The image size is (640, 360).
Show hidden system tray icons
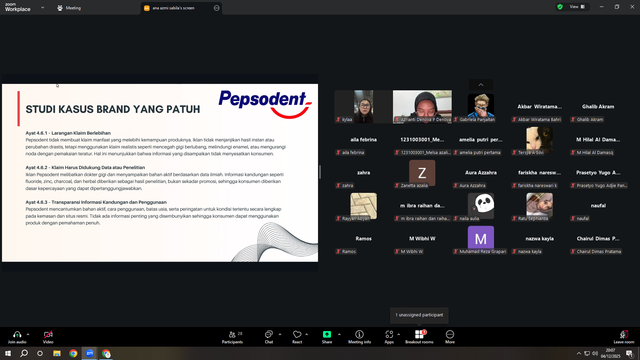tap(578, 353)
